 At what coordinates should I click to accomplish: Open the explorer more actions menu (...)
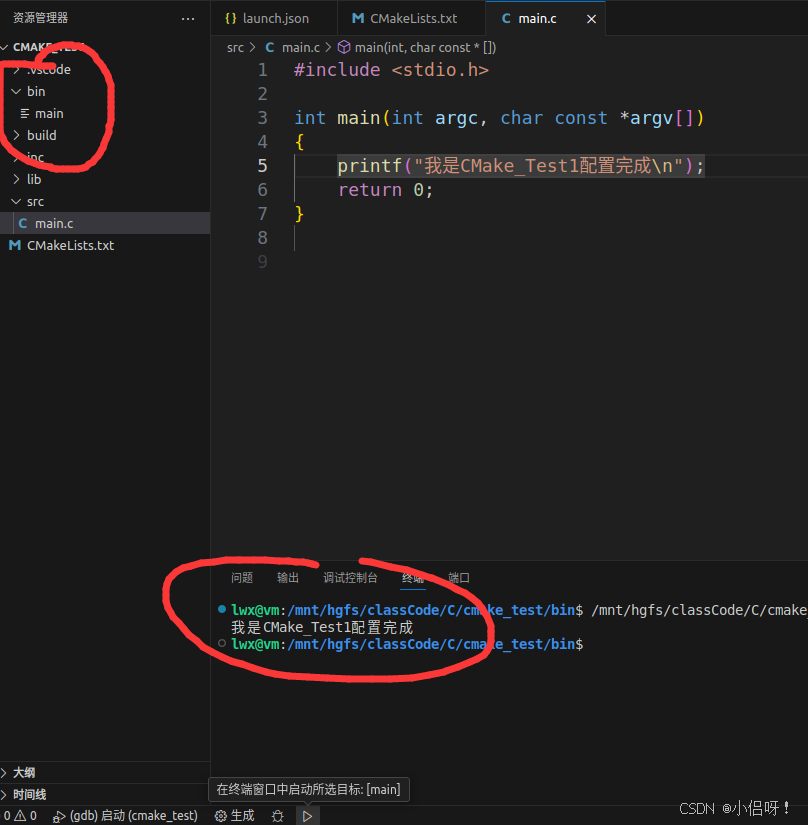(x=188, y=17)
